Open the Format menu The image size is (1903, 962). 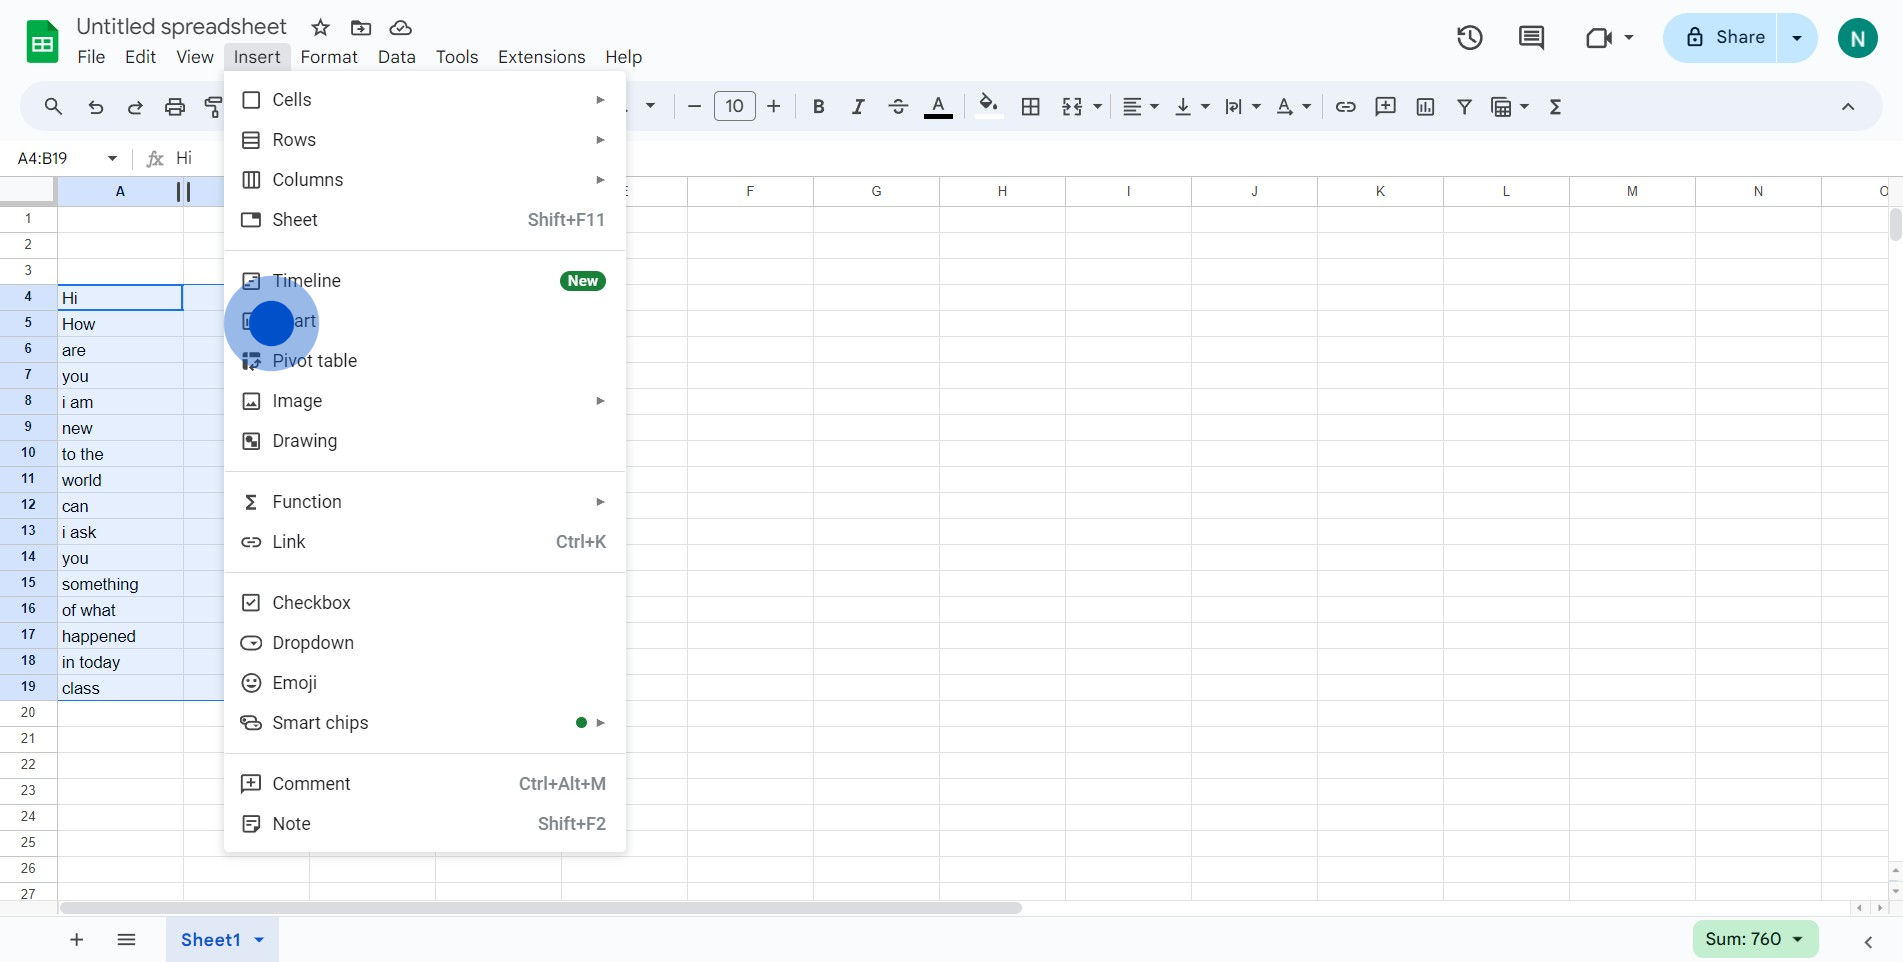(328, 57)
